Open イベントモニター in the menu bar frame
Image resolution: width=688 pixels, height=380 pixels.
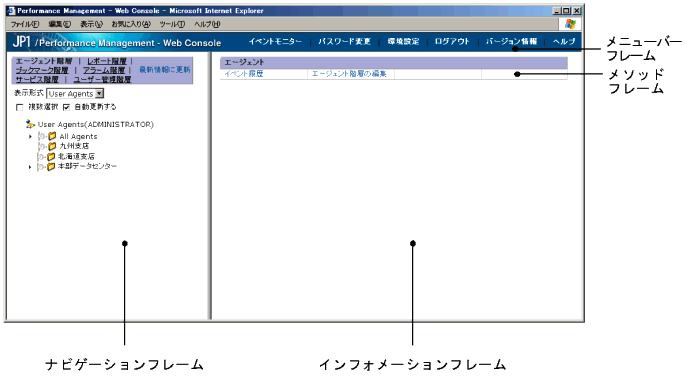(x=275, y=41)
